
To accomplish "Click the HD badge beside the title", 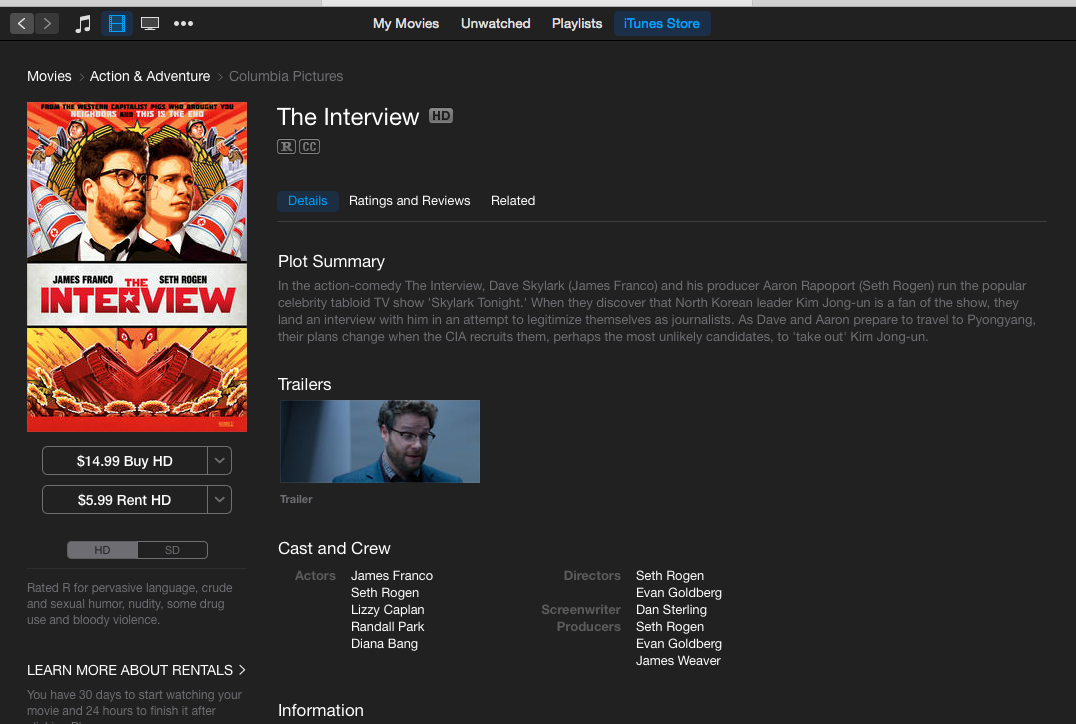I will click(441, 116).
